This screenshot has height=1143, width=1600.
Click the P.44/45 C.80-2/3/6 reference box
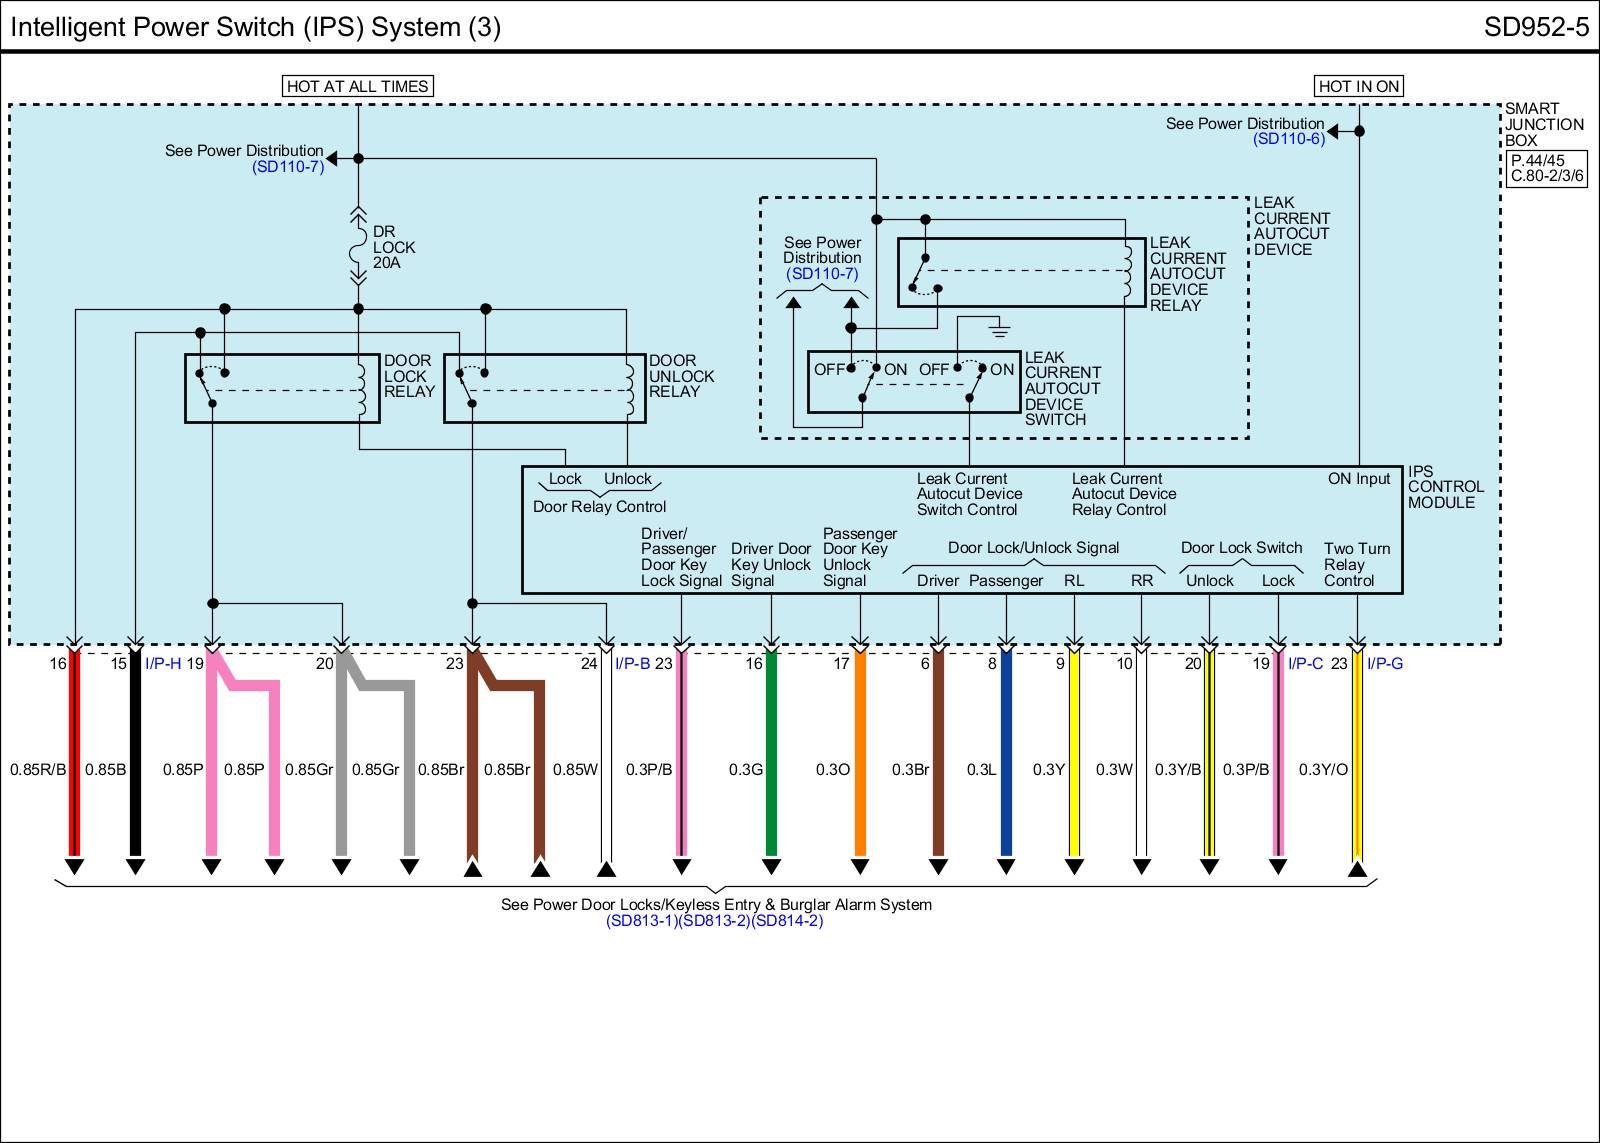[x=1547, y=168]
